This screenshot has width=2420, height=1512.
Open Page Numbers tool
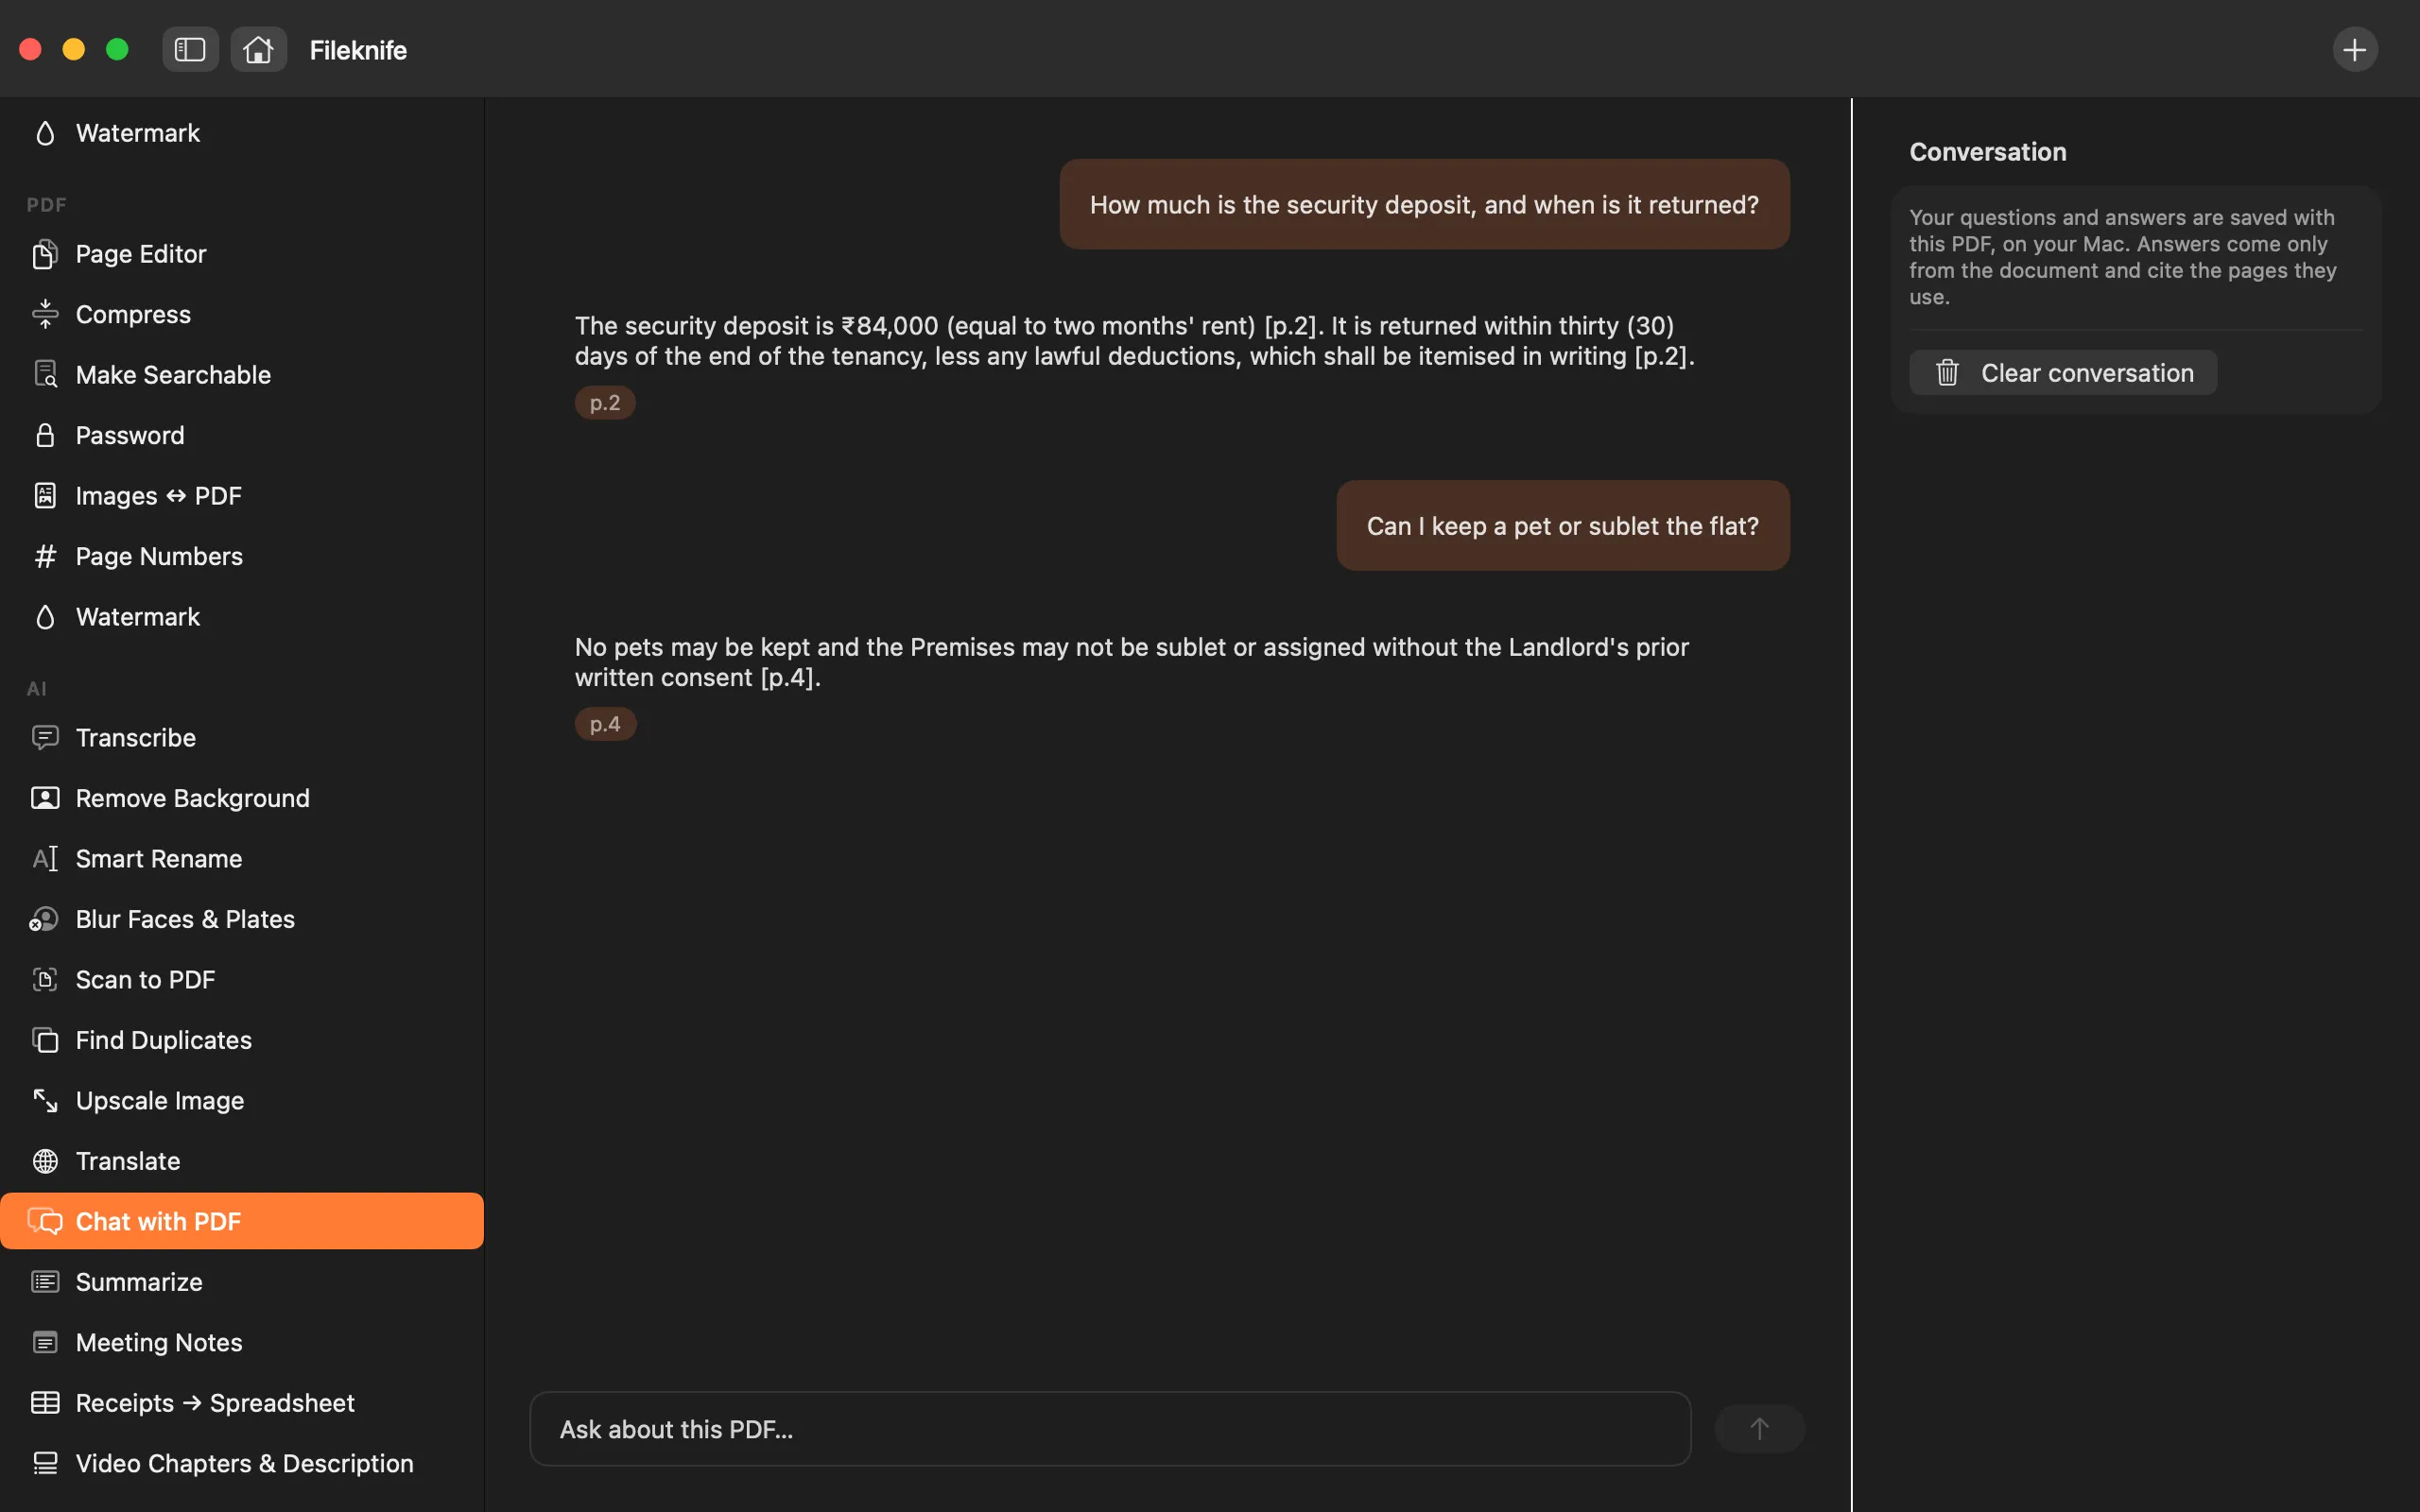click(242, 556)
